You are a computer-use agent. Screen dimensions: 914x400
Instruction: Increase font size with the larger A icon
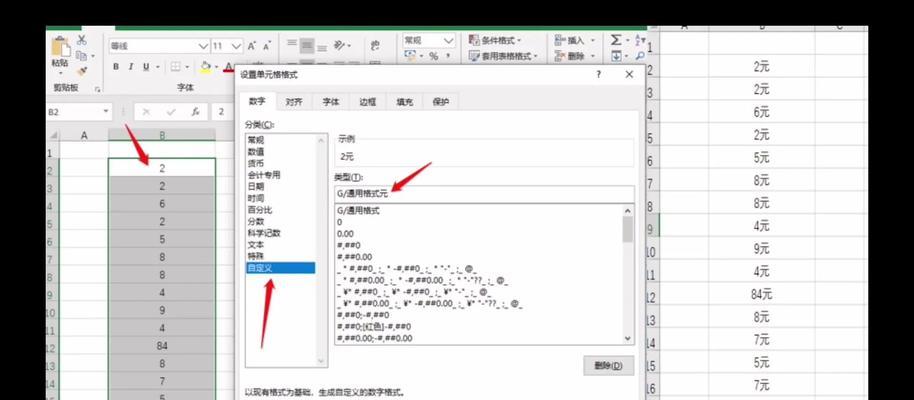pos(252,45)
